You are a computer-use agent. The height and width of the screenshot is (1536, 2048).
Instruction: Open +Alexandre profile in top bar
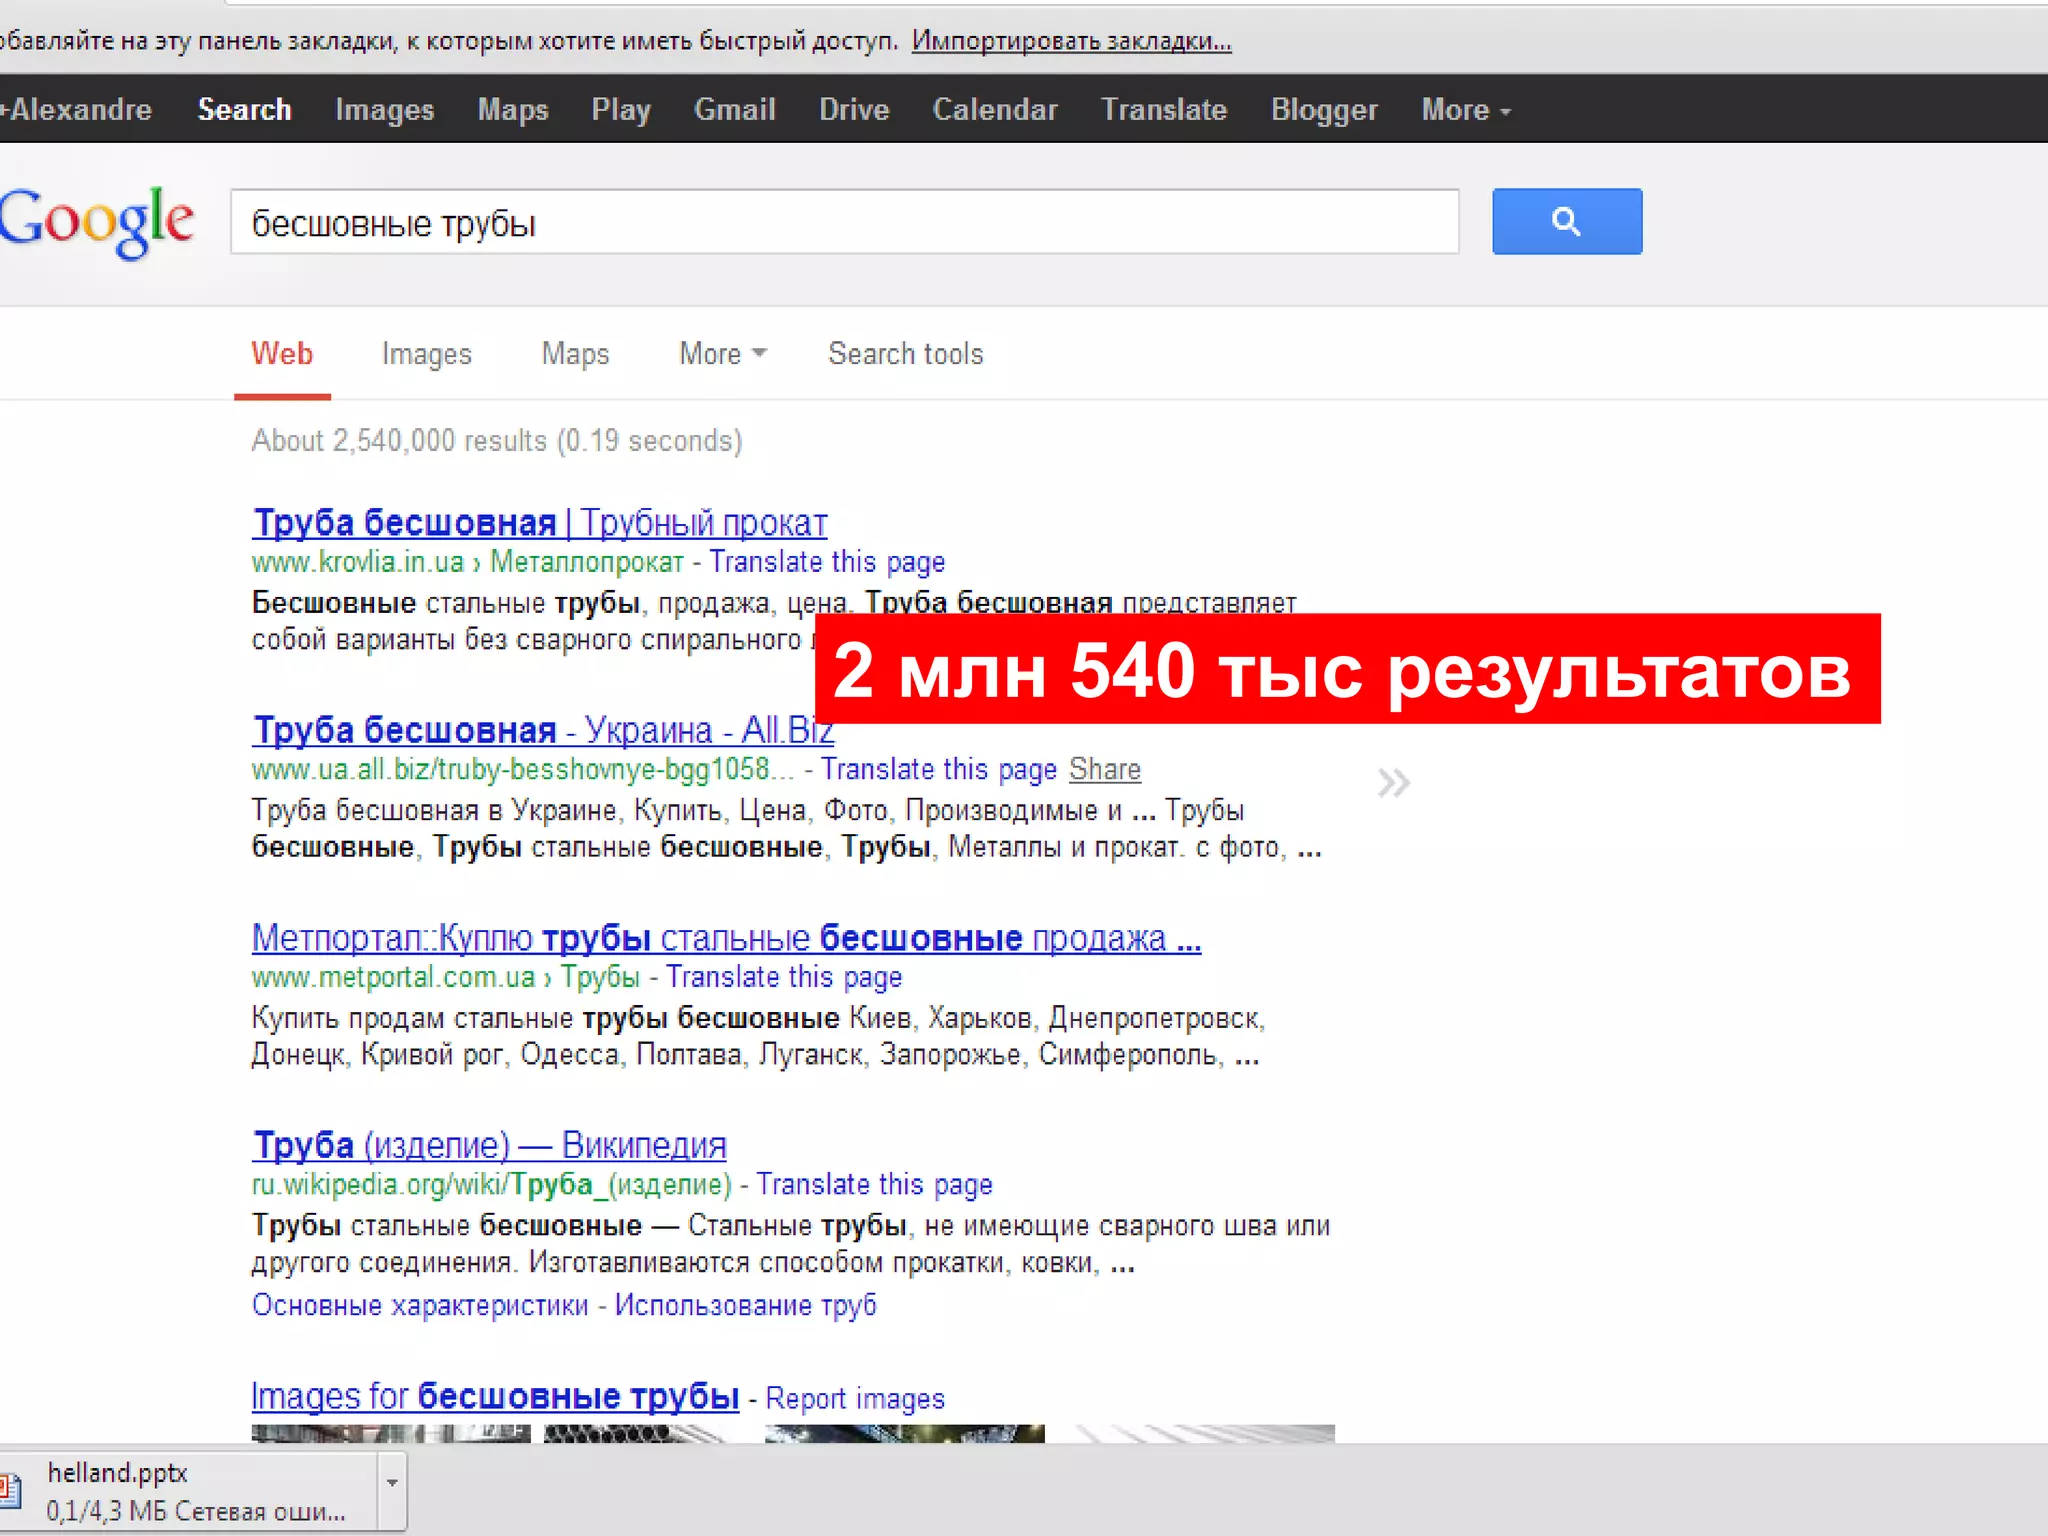[x=76, y=109]
